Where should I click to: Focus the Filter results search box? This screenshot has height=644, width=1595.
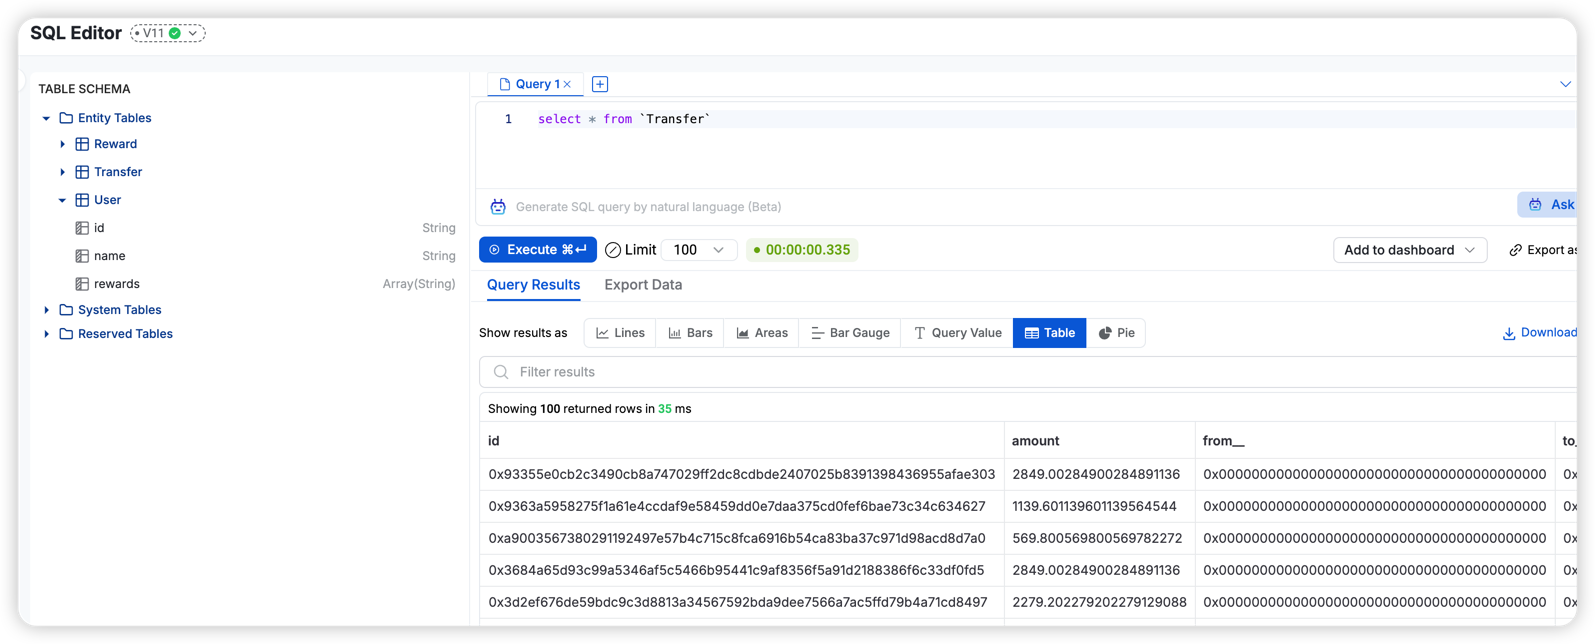(1028, 372)
